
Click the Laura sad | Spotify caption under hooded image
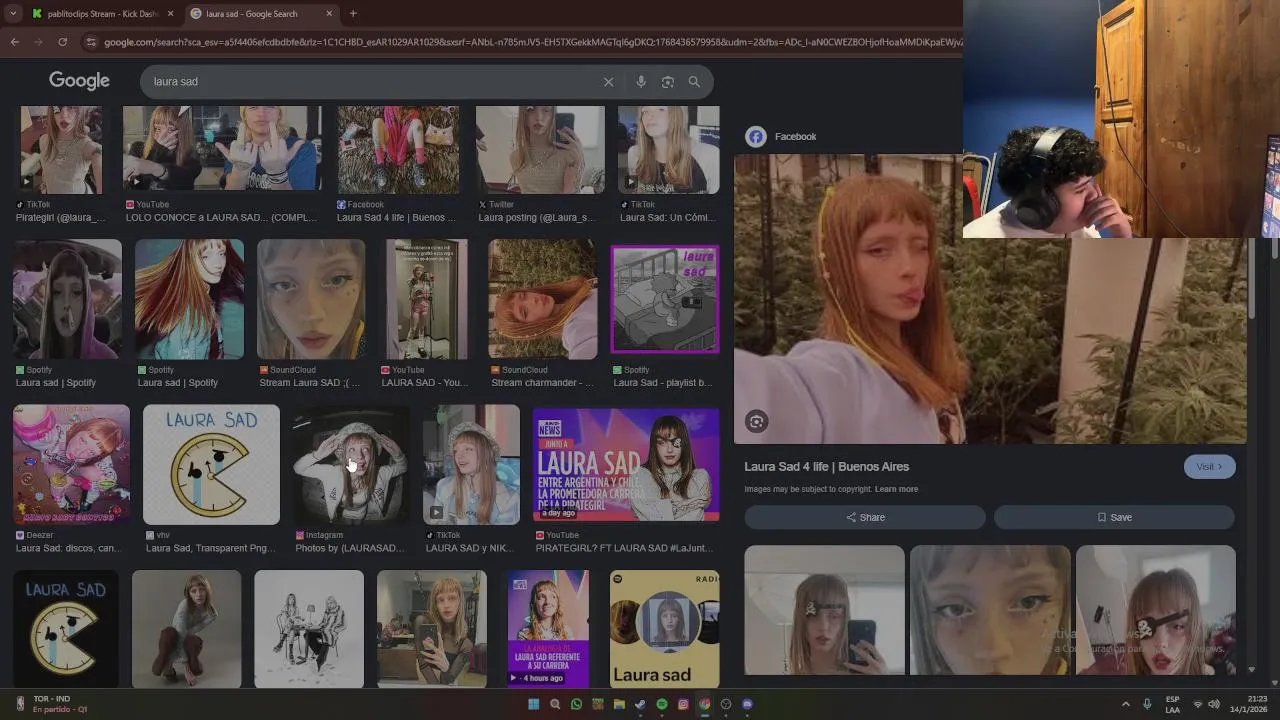coord(56,383)
